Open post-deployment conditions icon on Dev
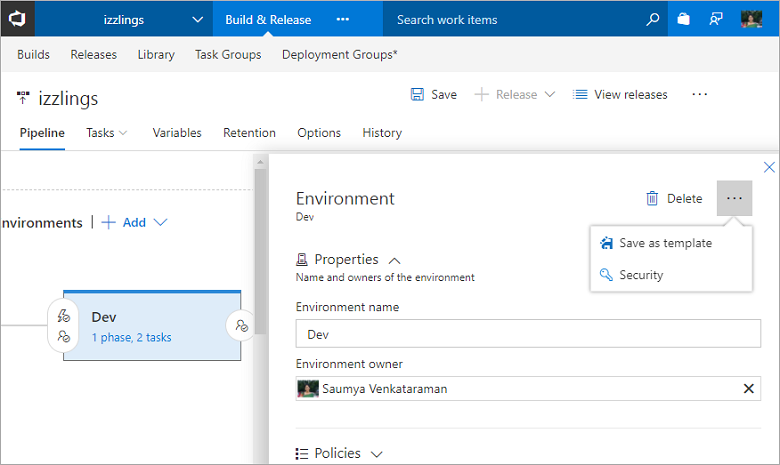Image resolution: width=780 pixels, height=465 pixels. pos(241,325)
